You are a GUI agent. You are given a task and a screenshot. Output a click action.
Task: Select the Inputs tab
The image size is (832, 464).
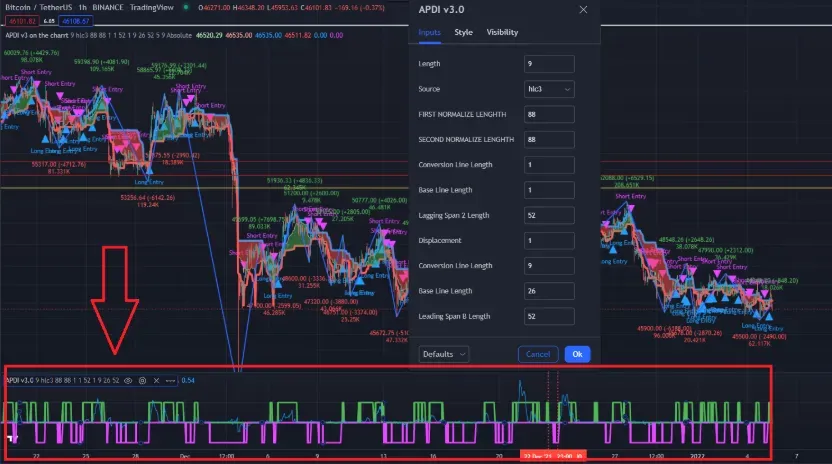tap(429, 32)
